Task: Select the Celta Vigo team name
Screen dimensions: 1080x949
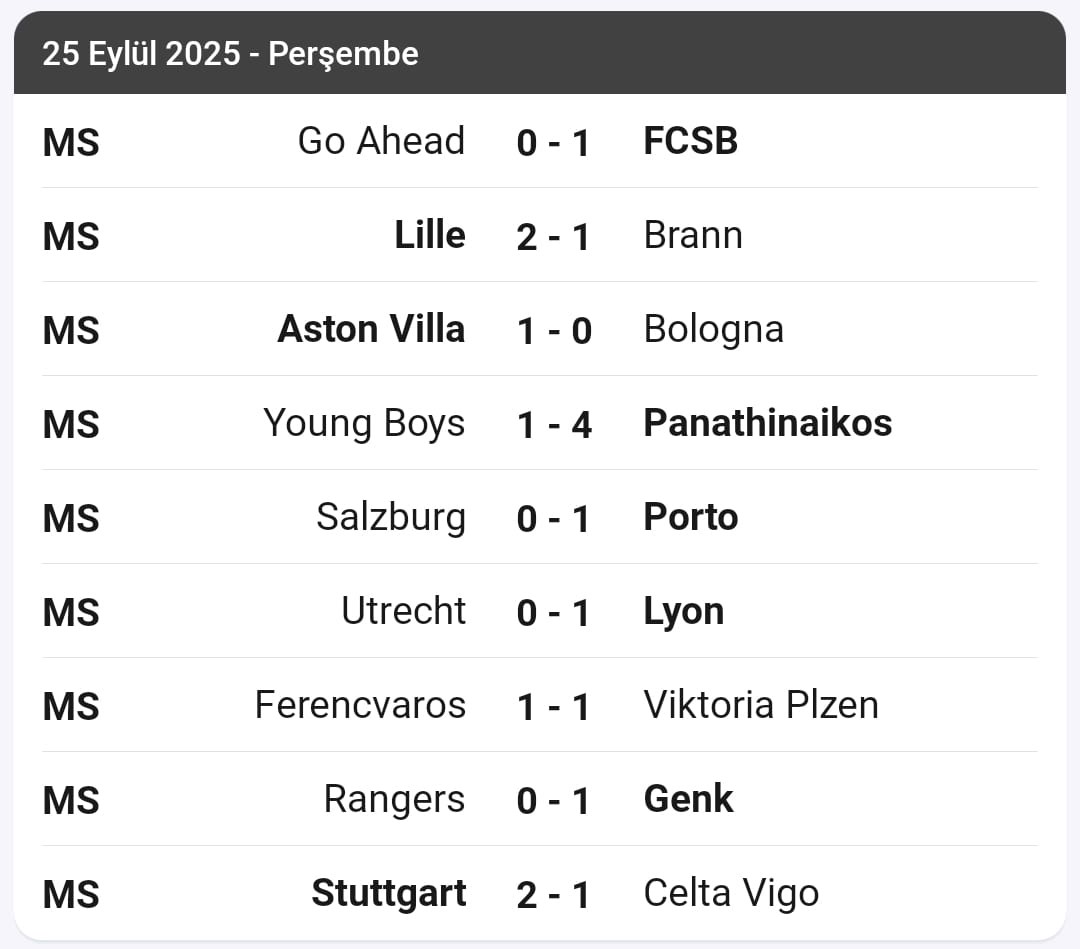Action: click(731, 895)
